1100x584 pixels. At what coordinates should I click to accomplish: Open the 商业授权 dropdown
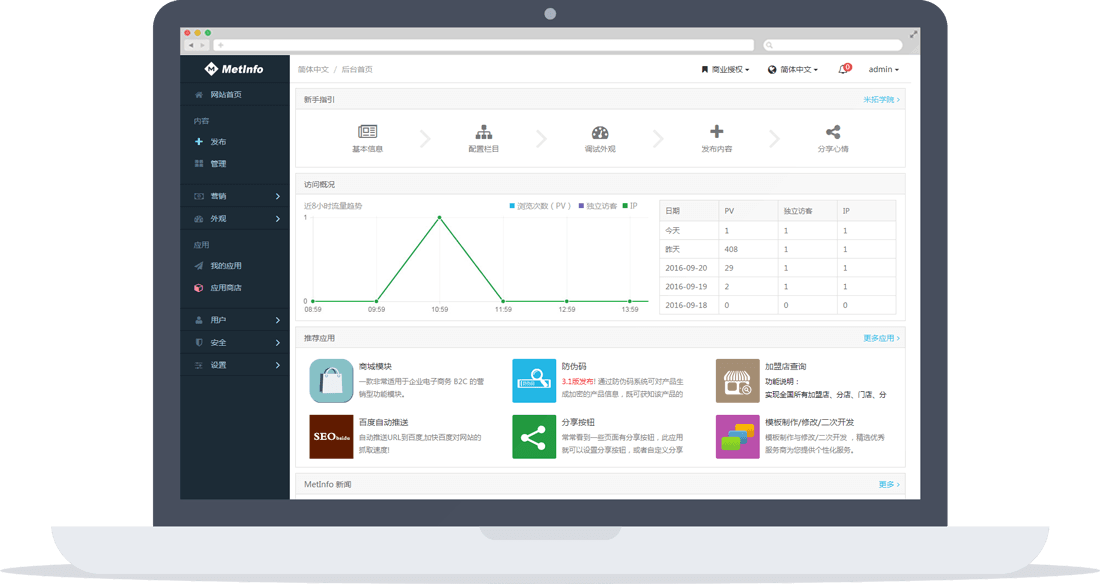click(725, 70)
